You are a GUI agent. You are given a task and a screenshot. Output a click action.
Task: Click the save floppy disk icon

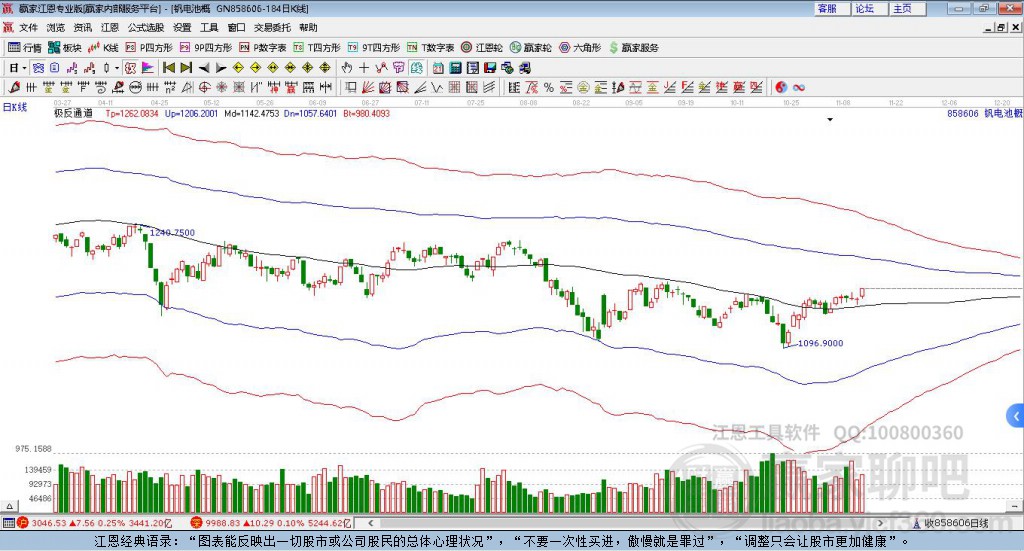(490, 68)
